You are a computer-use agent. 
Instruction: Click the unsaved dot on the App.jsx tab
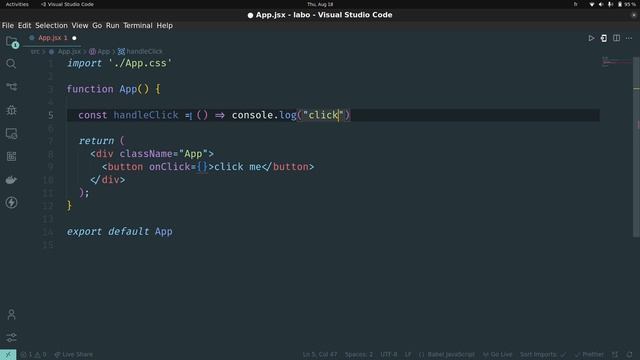74,38
